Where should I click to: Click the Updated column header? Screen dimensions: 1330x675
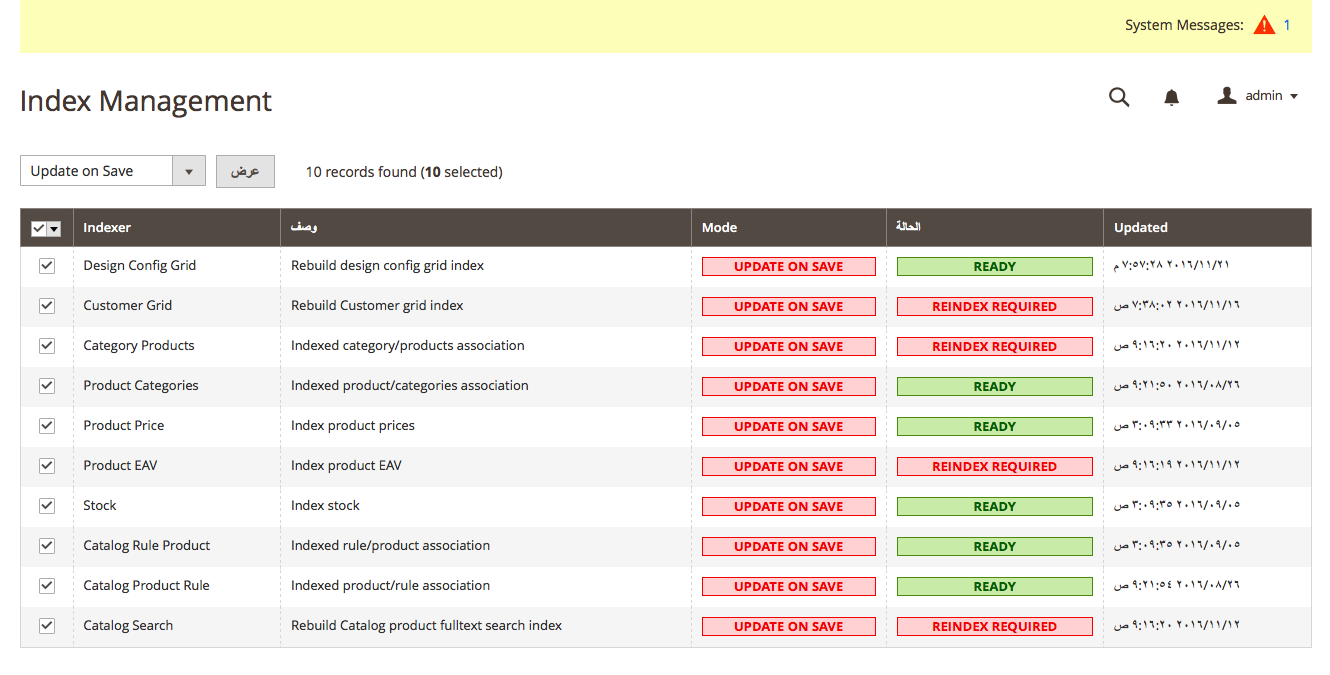[x=1140, y=228]
